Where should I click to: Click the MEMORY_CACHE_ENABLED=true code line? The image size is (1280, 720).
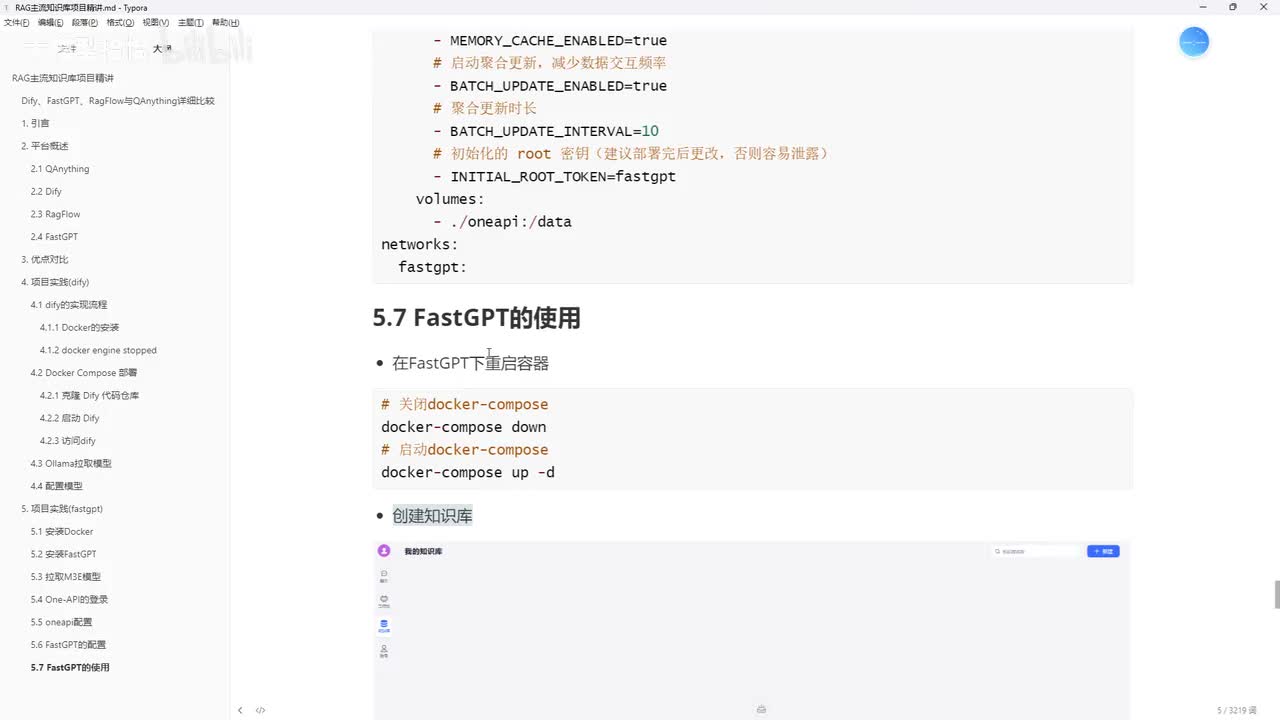click(558, 41)
